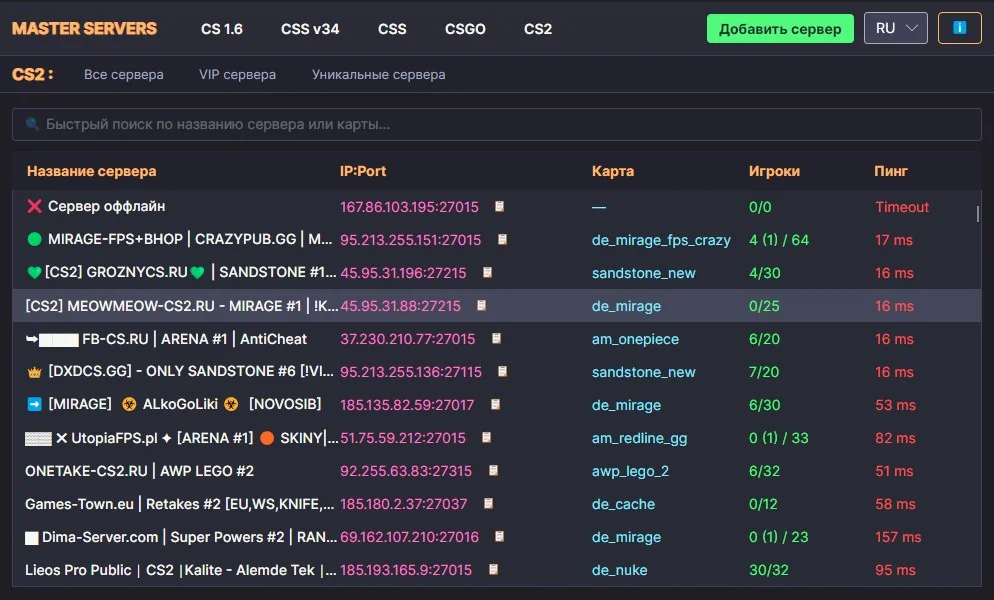Image resolution: width=994 pixels, height=600 pixels.
Task: Click the Добавить сервер button
Action: (780, 29)
